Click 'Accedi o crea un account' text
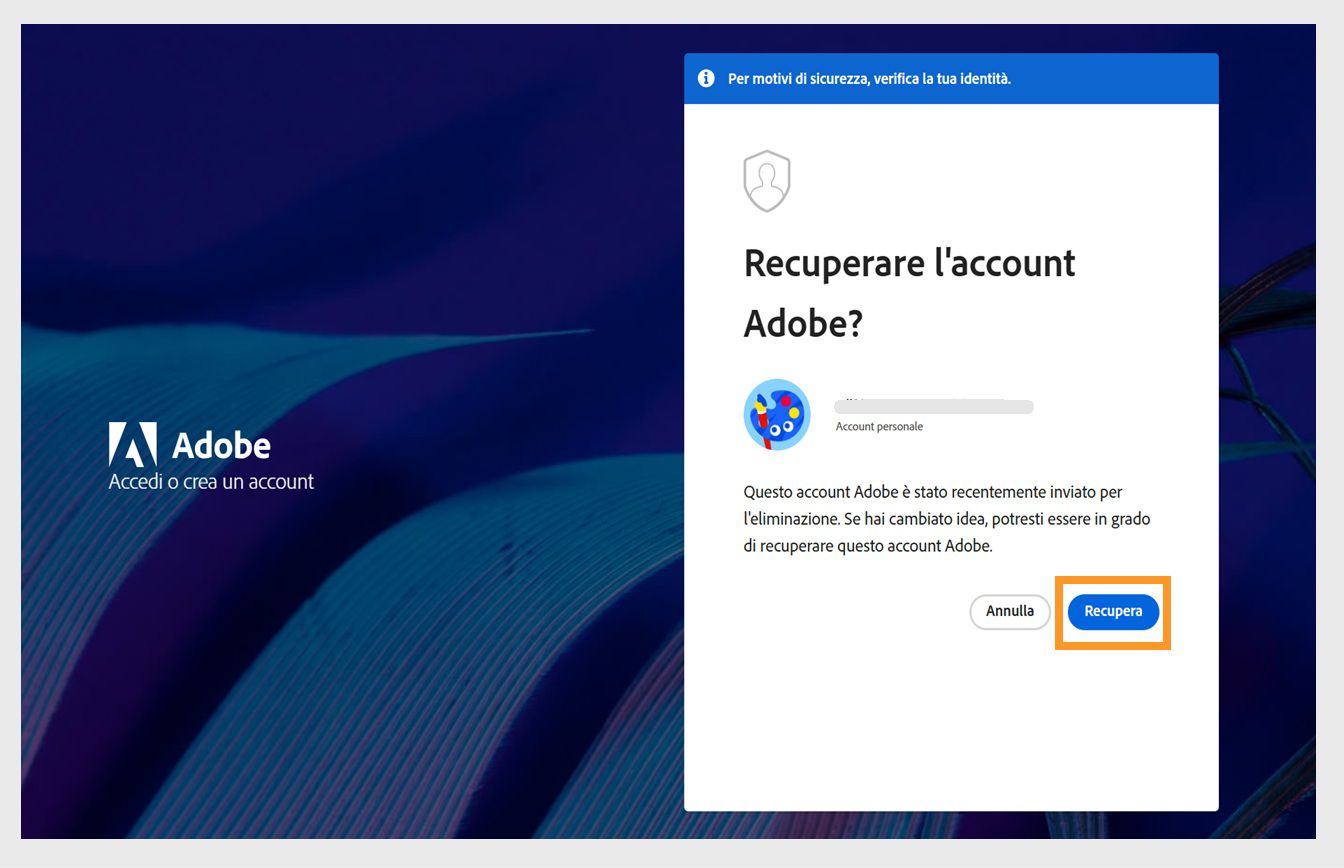 [210, 481]
